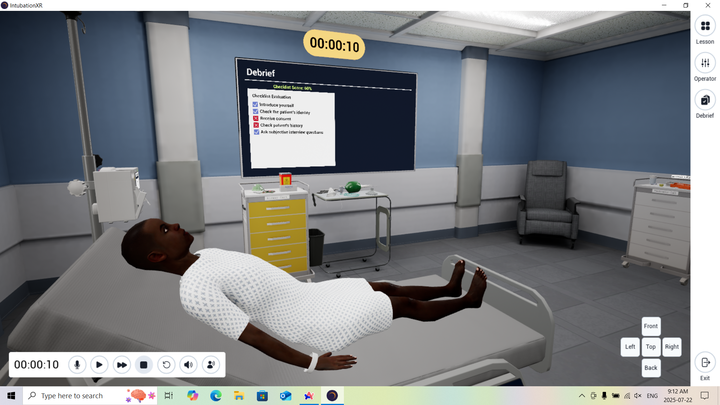Switch camera to Left view

630,347
